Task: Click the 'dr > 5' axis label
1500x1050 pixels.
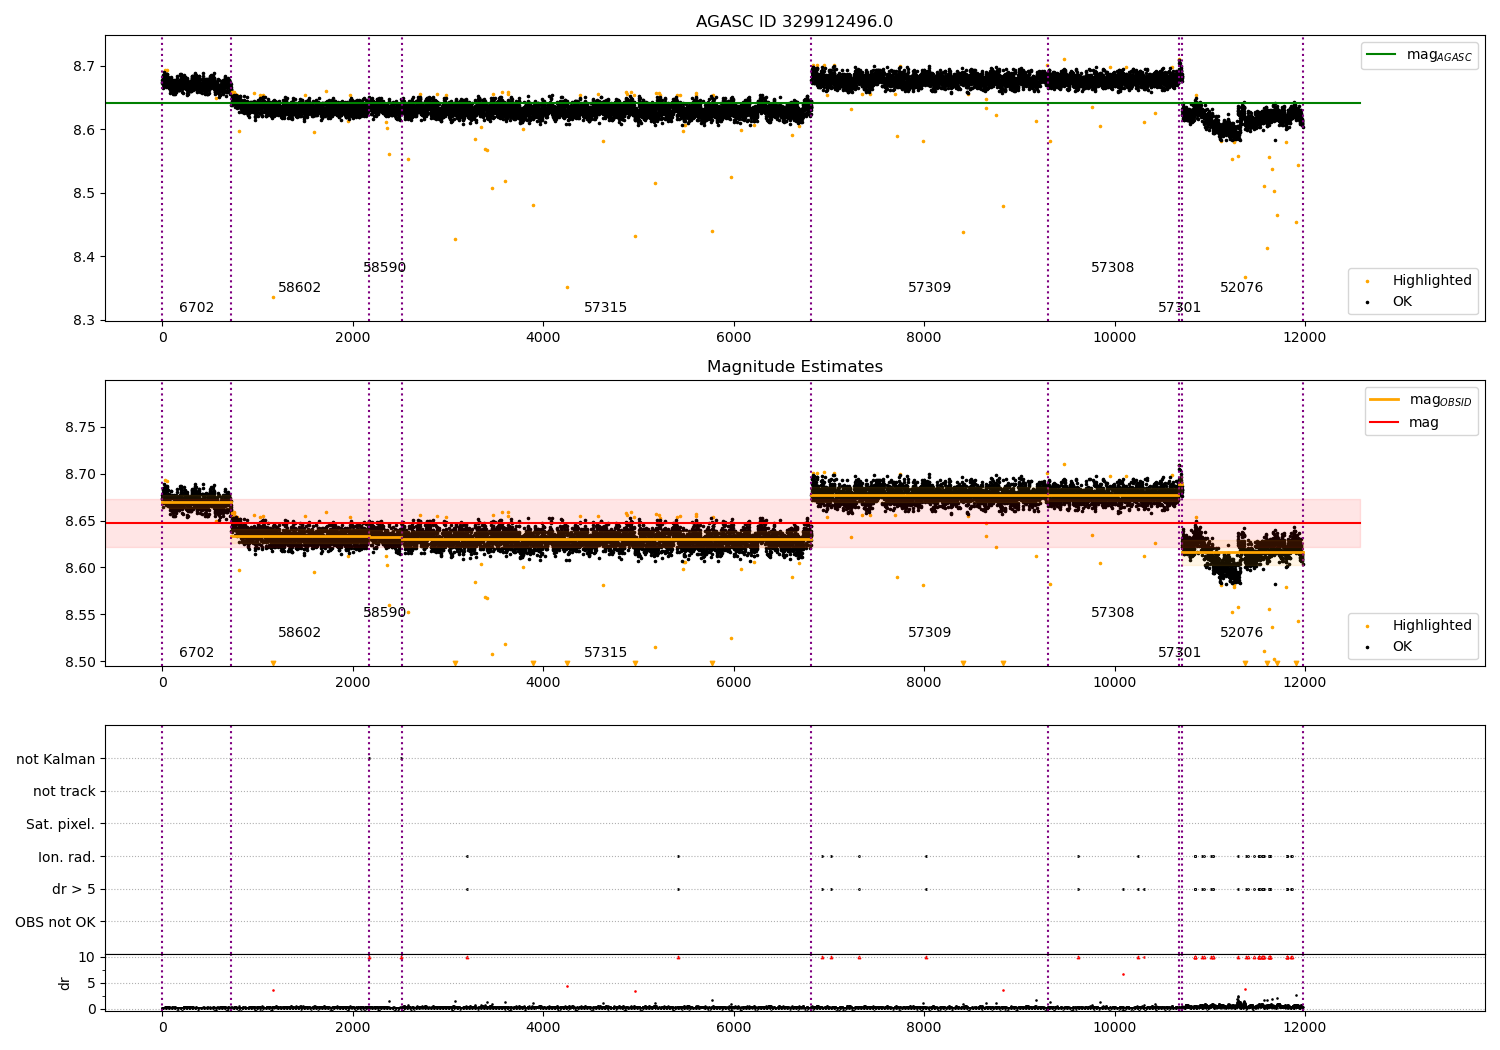Action: click(74, 889)
